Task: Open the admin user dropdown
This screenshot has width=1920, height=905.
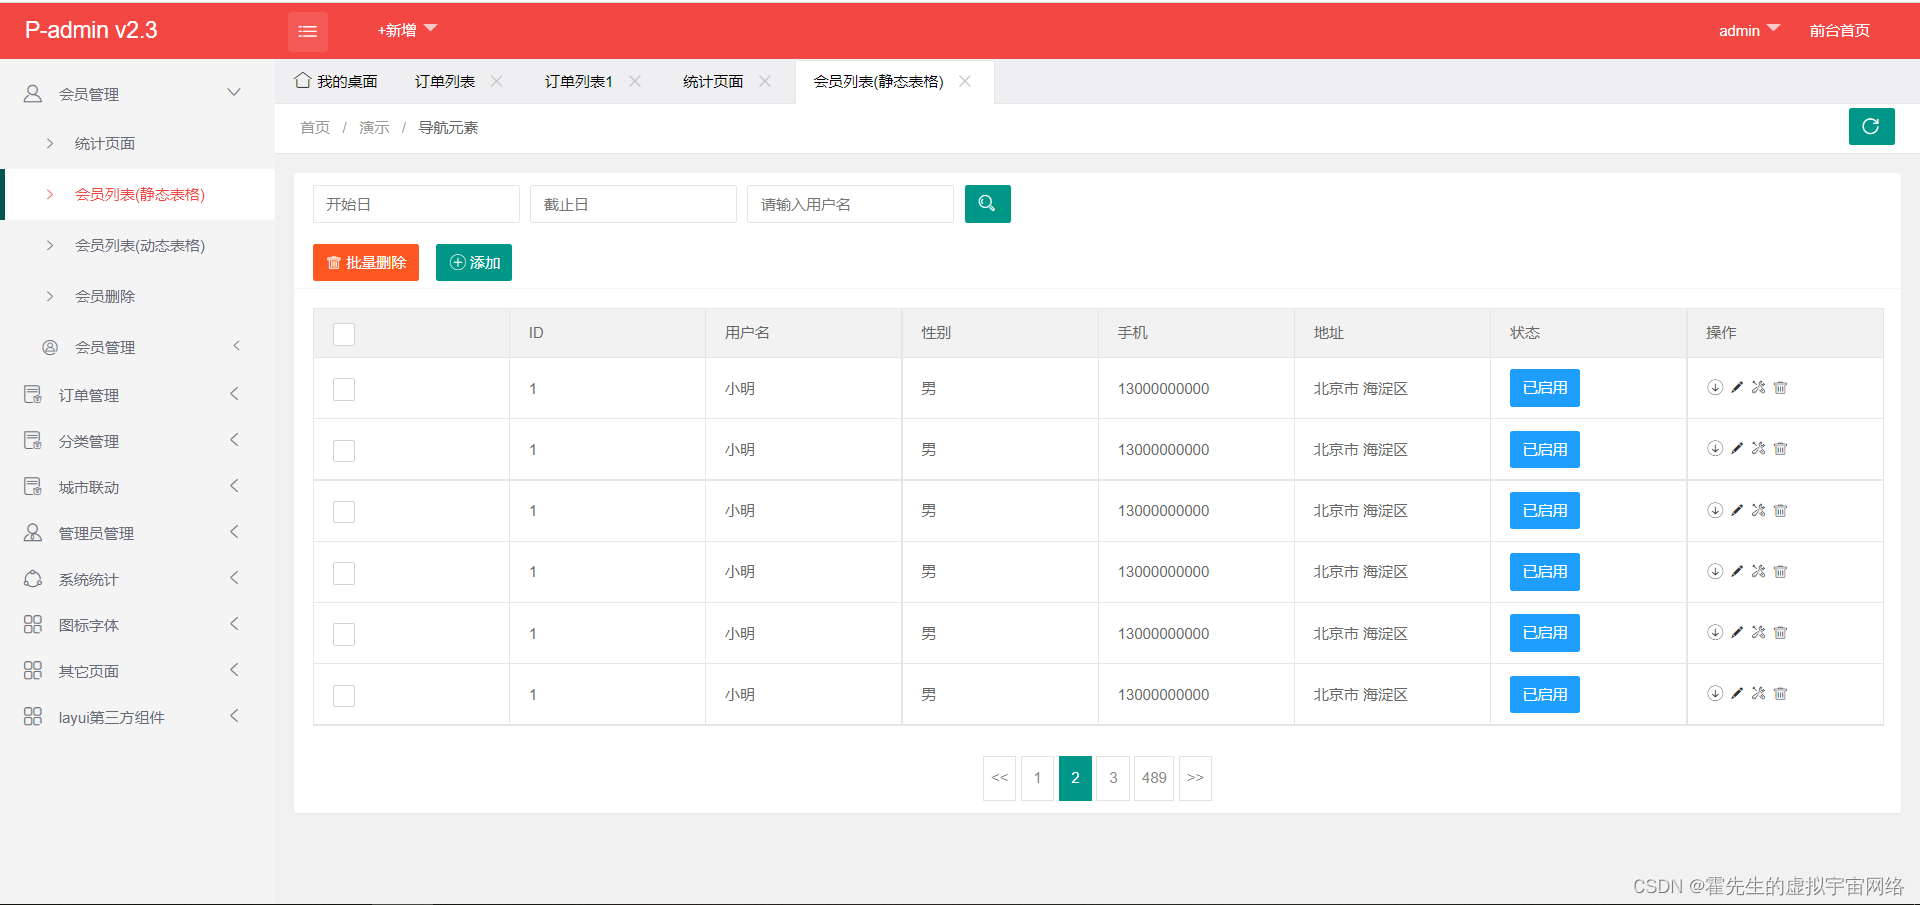Action: 1748,30
